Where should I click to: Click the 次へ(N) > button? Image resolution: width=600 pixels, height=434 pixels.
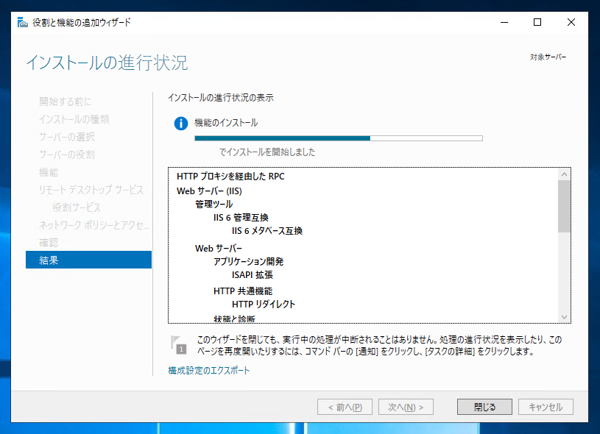click(406, 407)
